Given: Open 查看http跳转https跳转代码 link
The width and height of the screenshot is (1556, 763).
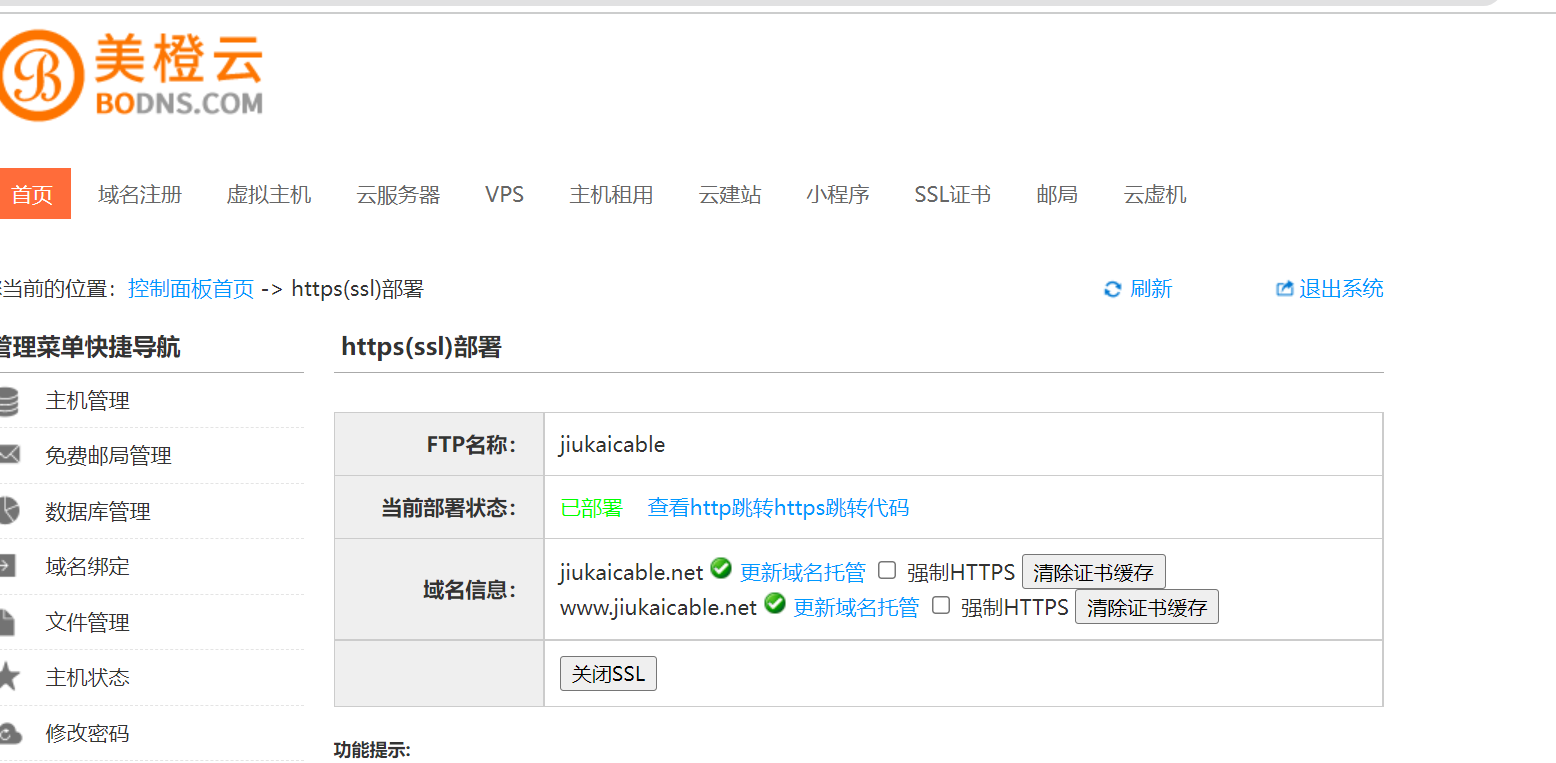Looking at the screenshot, I should [777, 507].
